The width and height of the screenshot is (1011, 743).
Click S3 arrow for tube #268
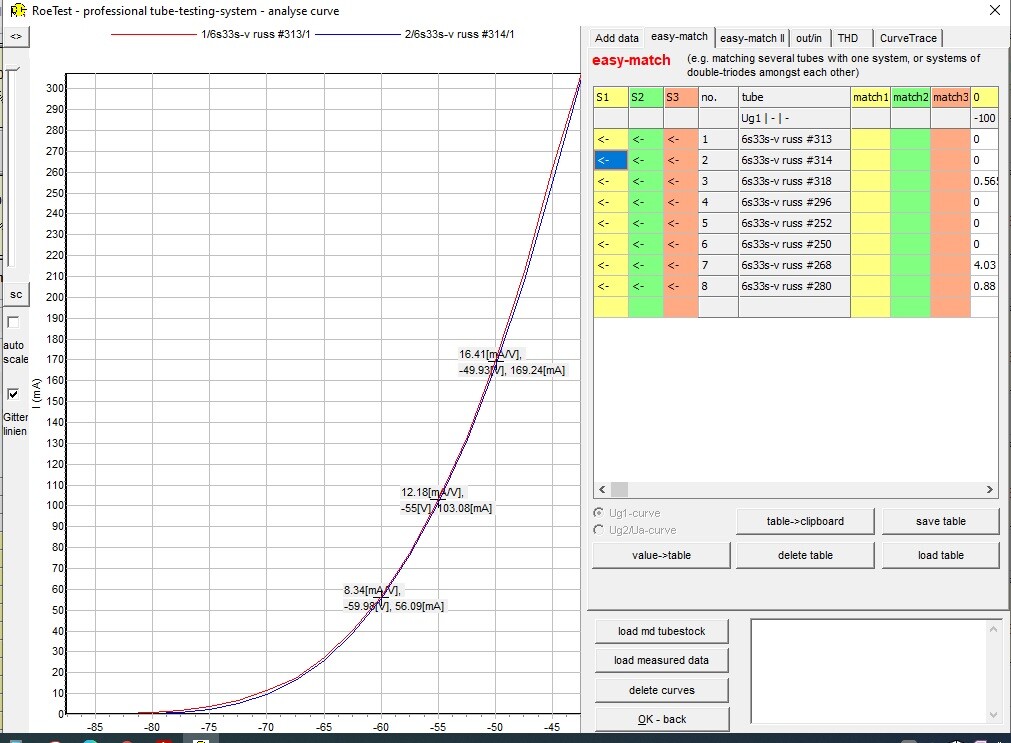680,265
